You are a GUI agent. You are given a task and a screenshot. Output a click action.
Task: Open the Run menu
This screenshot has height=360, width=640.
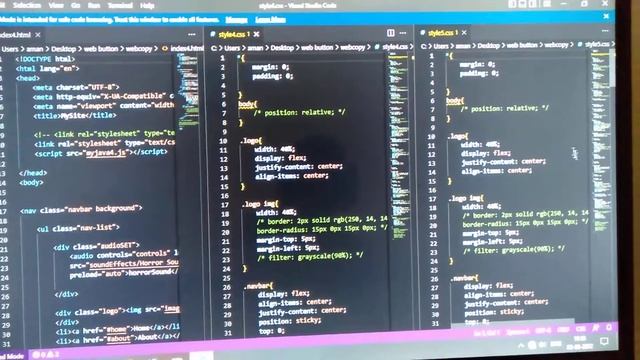(x=94, y=5)
